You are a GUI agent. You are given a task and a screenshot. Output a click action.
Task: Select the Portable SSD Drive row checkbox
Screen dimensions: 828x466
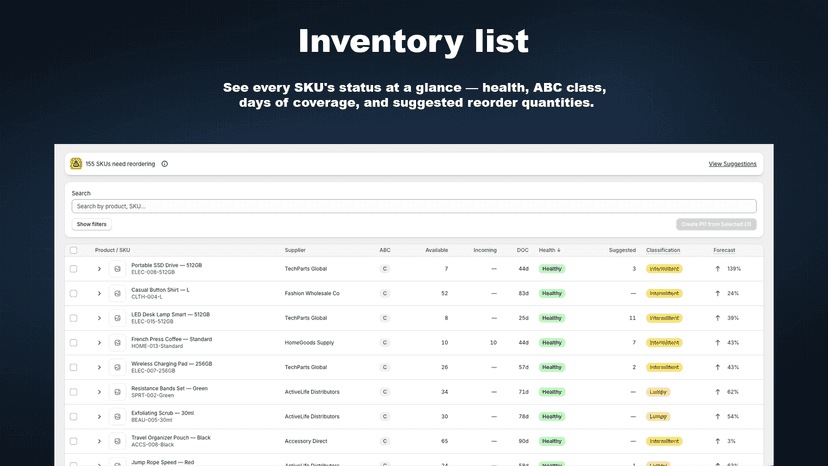[x=73, y=269]
